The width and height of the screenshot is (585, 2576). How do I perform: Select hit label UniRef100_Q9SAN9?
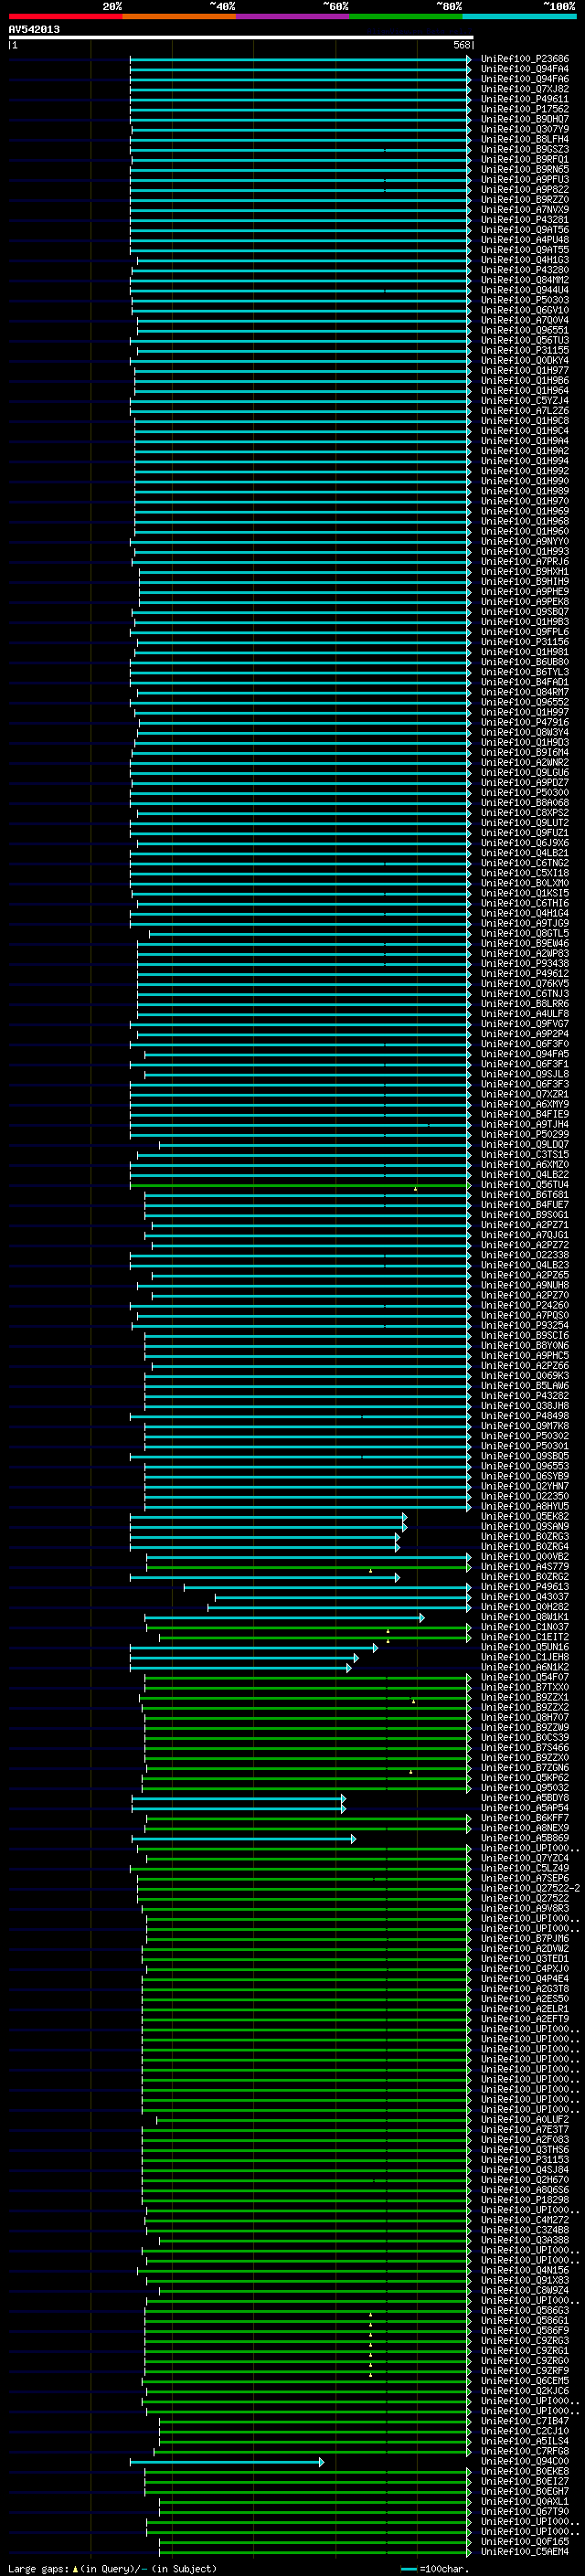click(x=525, y=1526)
